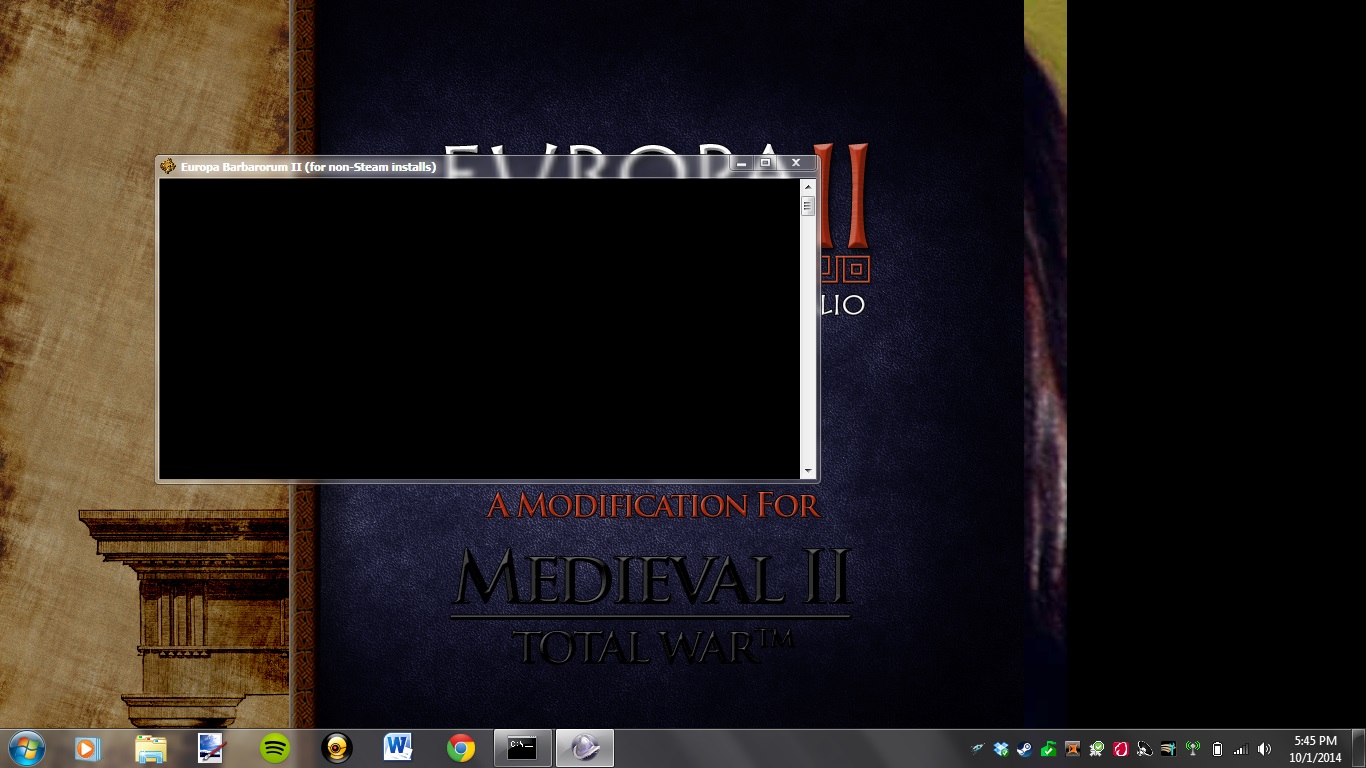Screen dimensions: 1366x768
Task: Maximize the Europa Barbarorum II window
Action: pyautogui.click(x=766, y=163)
